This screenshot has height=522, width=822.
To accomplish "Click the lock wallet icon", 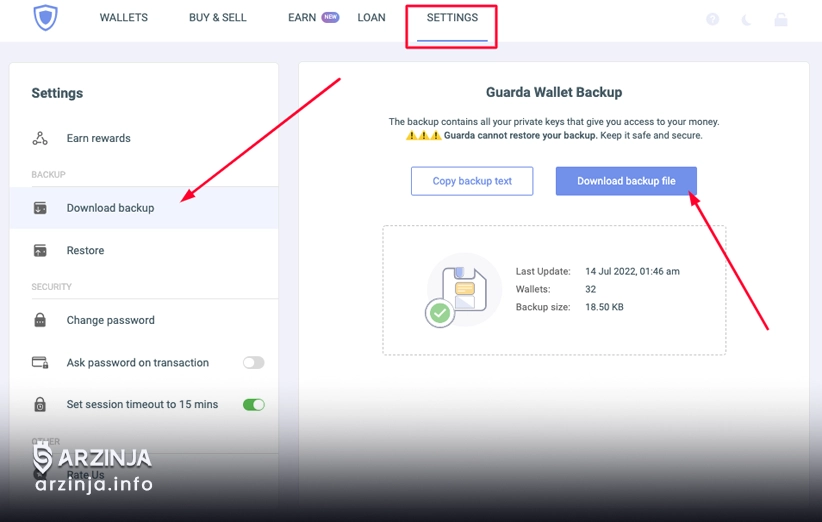I will click(x=781, y=19).
